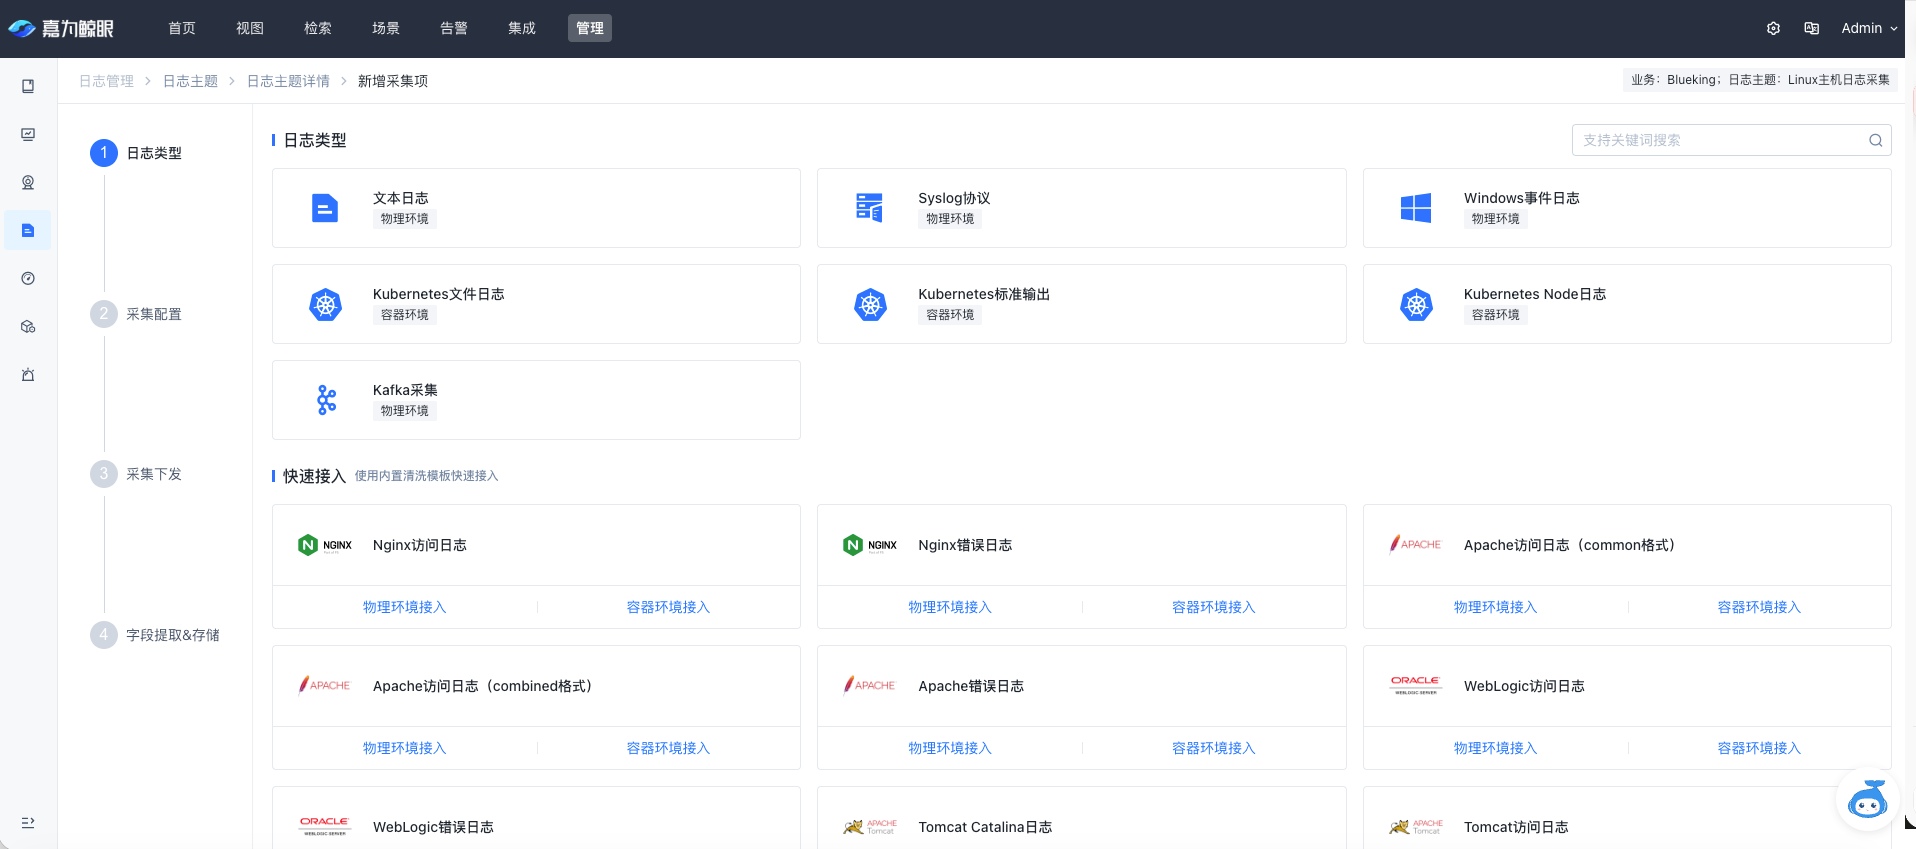Choose the Kubernetes文件日志 helm icon
The width and height of the screenshot is (1916, 849).
[x=325, y=304]
